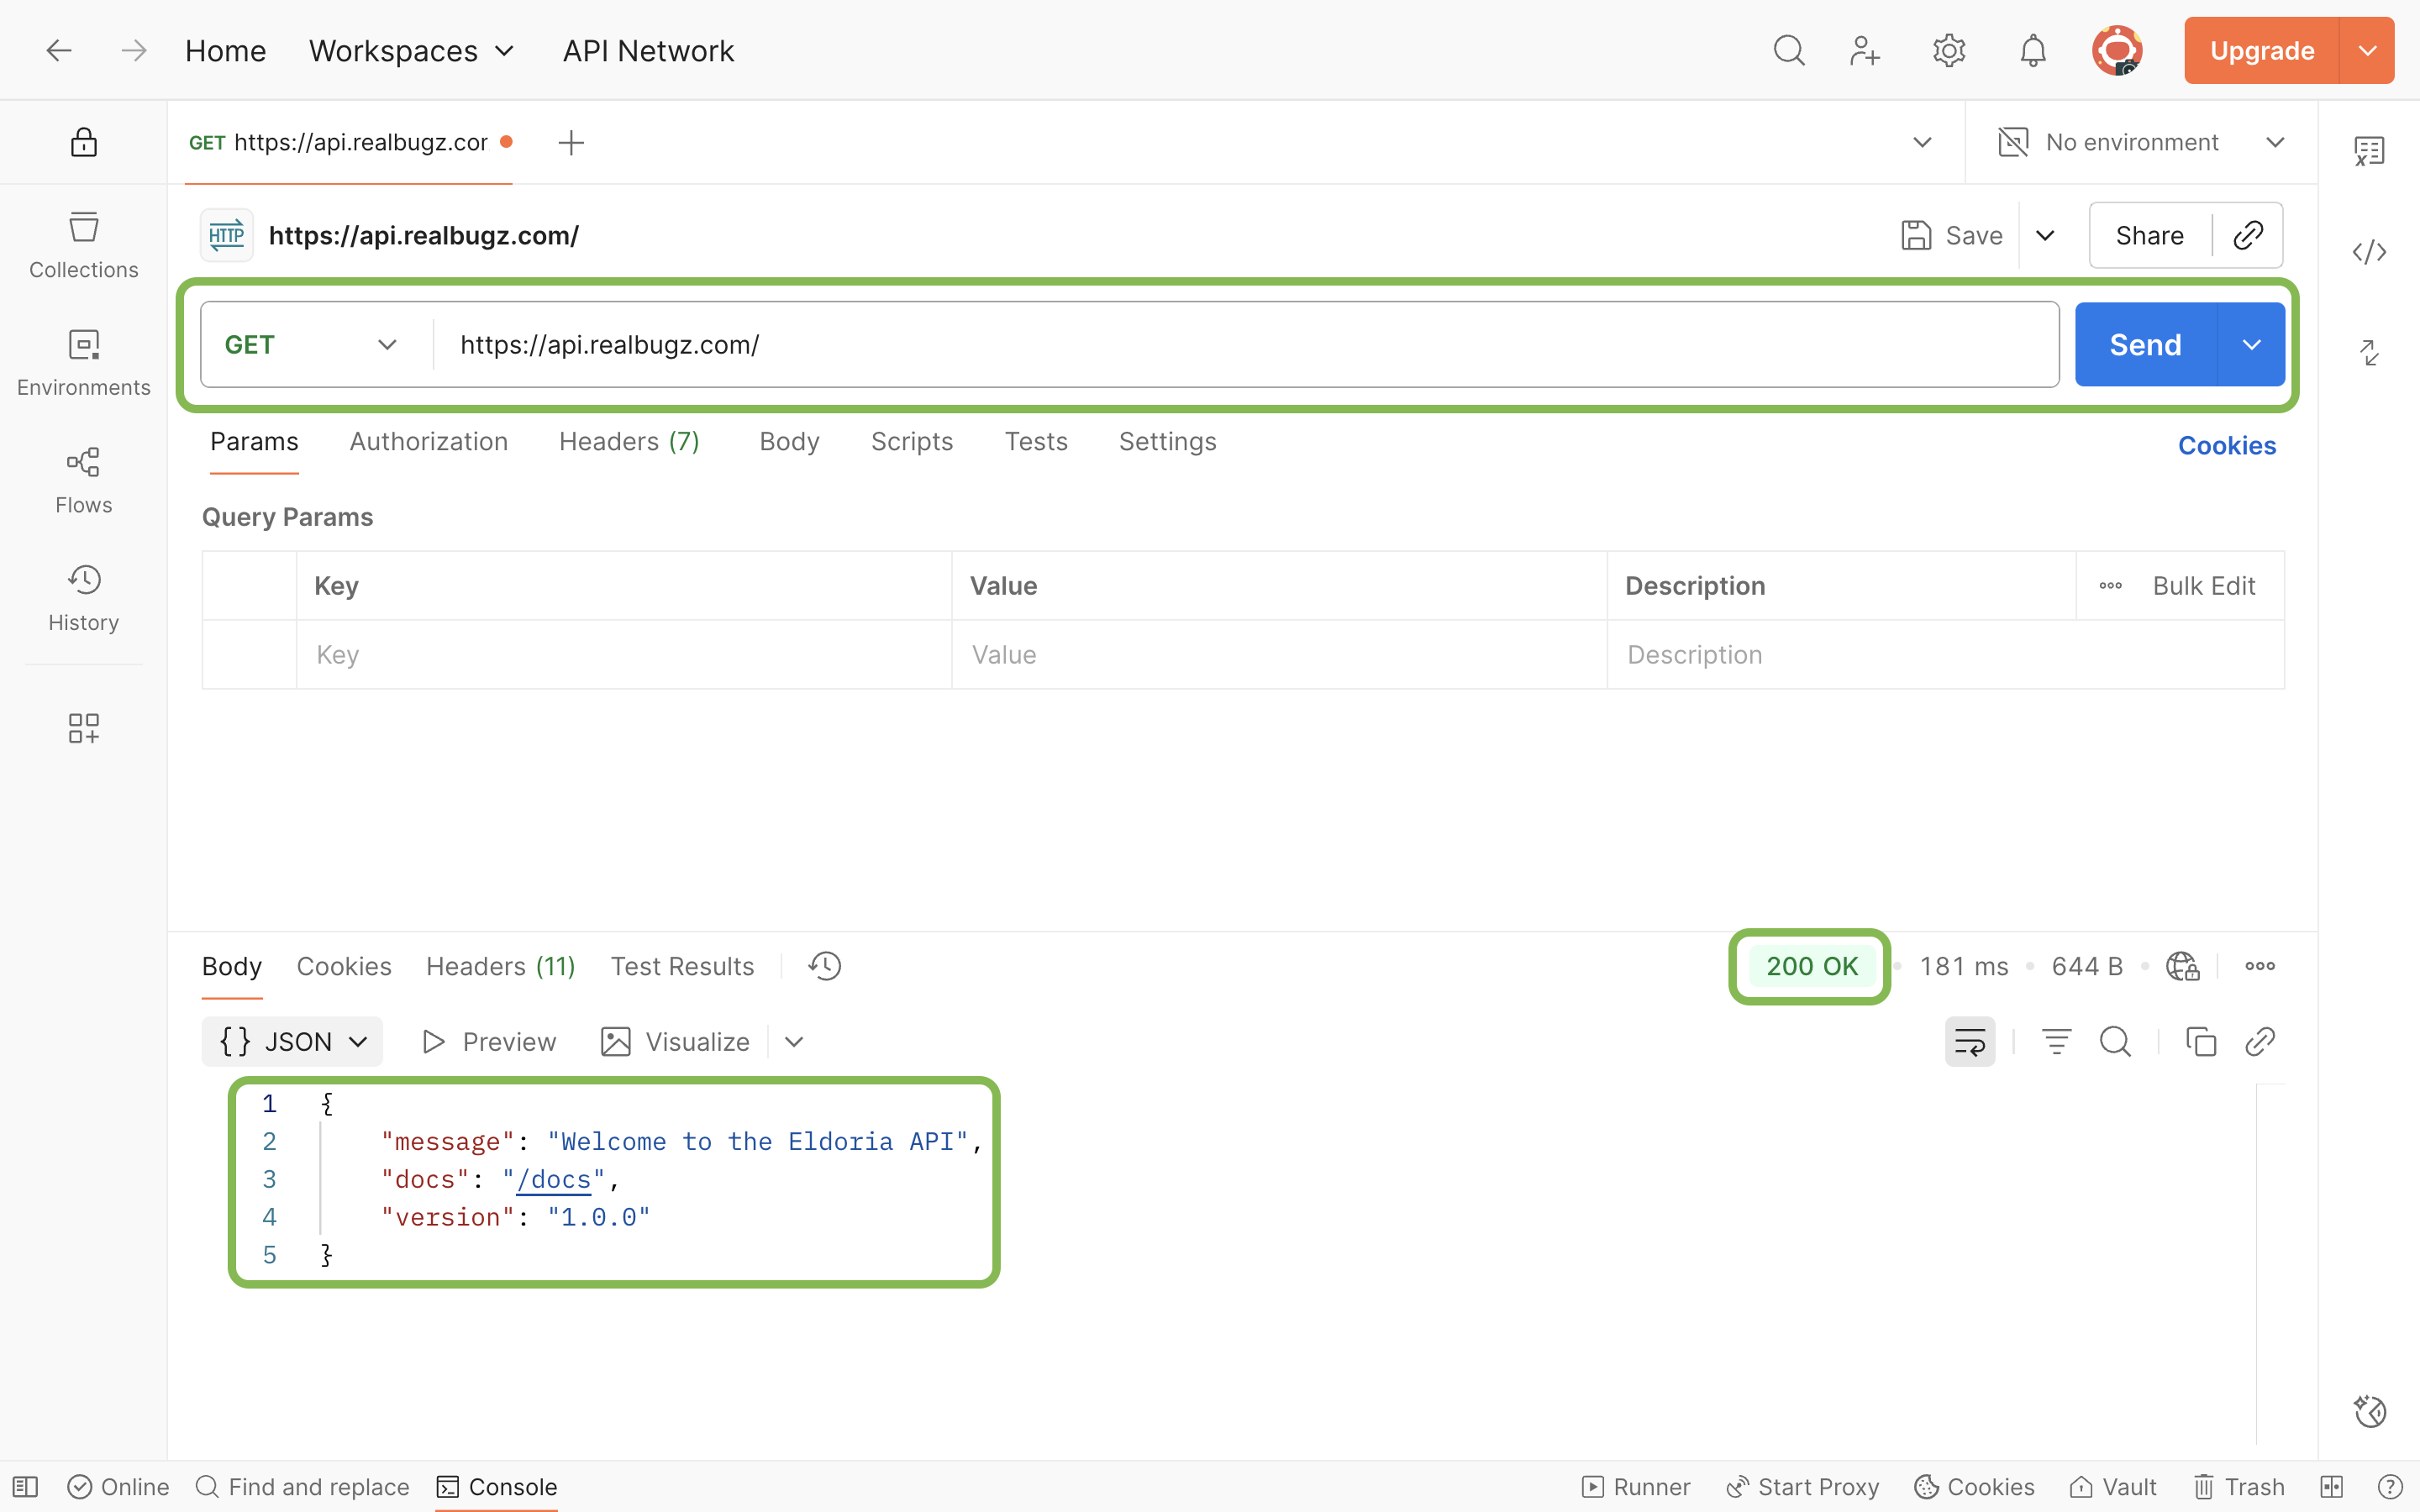
Task: Expand the Workspaces dropdown
Action: (x=411, y=50)
